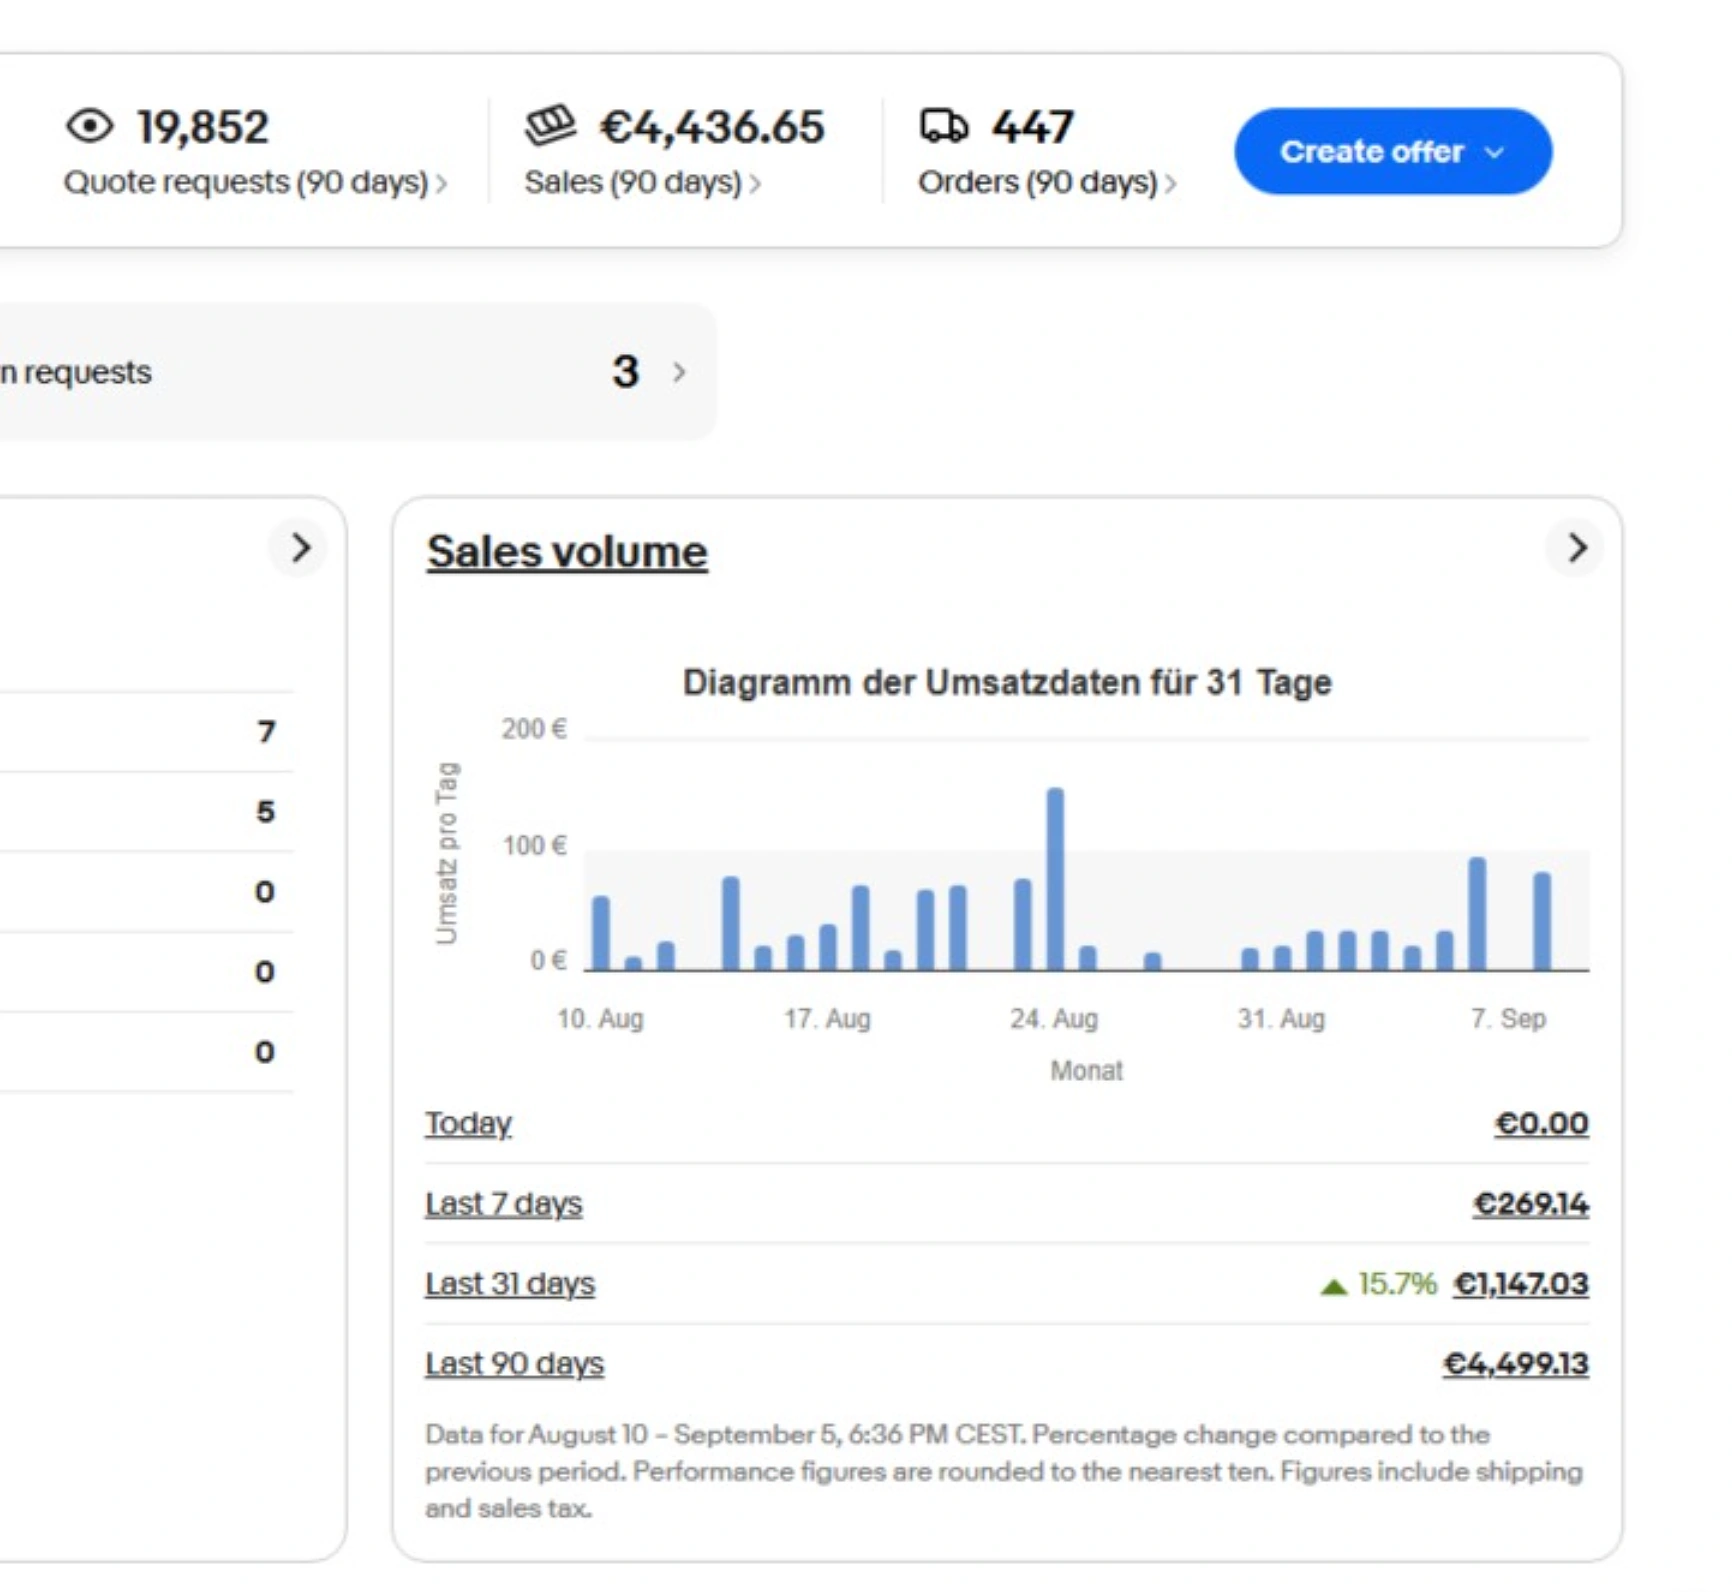The width and height of the screenshot is (1732, 1592).
Task: Click the €4,499.13 amount
Action: [x=1516, y=1364]
